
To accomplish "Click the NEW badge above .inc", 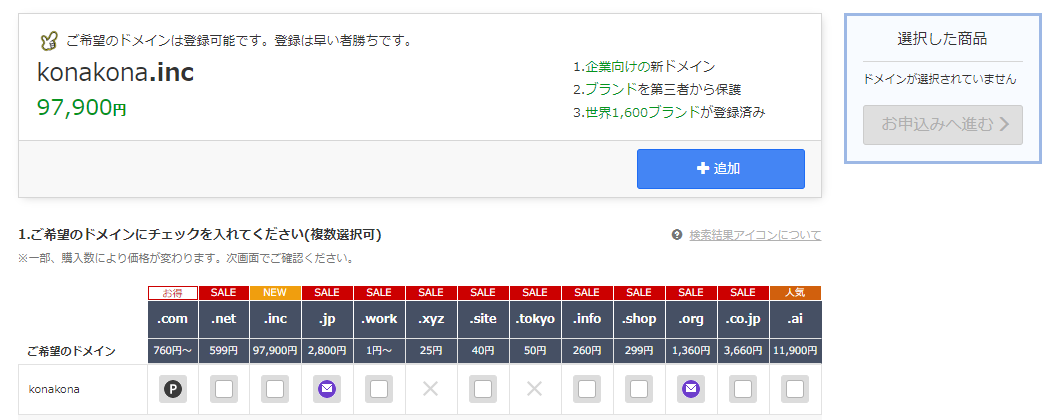I will tap(275, 293).
